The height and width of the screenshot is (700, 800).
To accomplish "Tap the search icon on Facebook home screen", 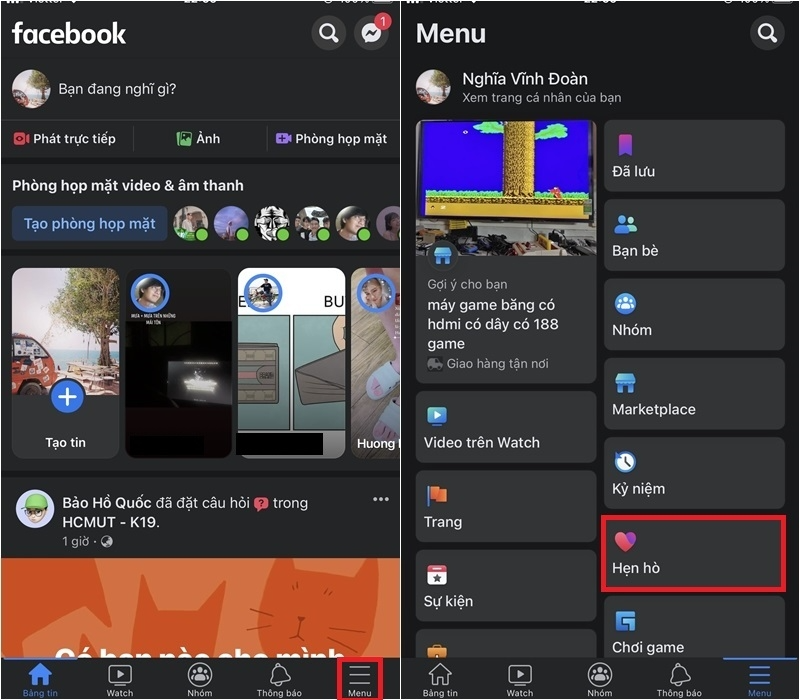I will tap(329, 33).
